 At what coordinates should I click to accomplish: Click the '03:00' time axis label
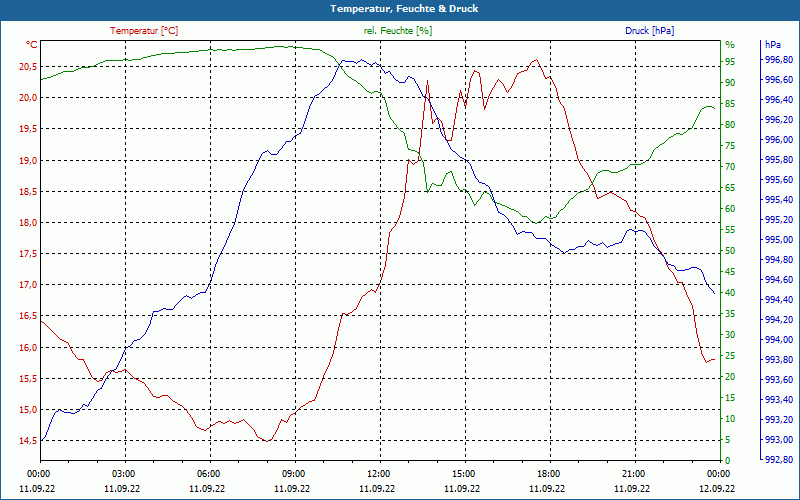pos(122,473)
